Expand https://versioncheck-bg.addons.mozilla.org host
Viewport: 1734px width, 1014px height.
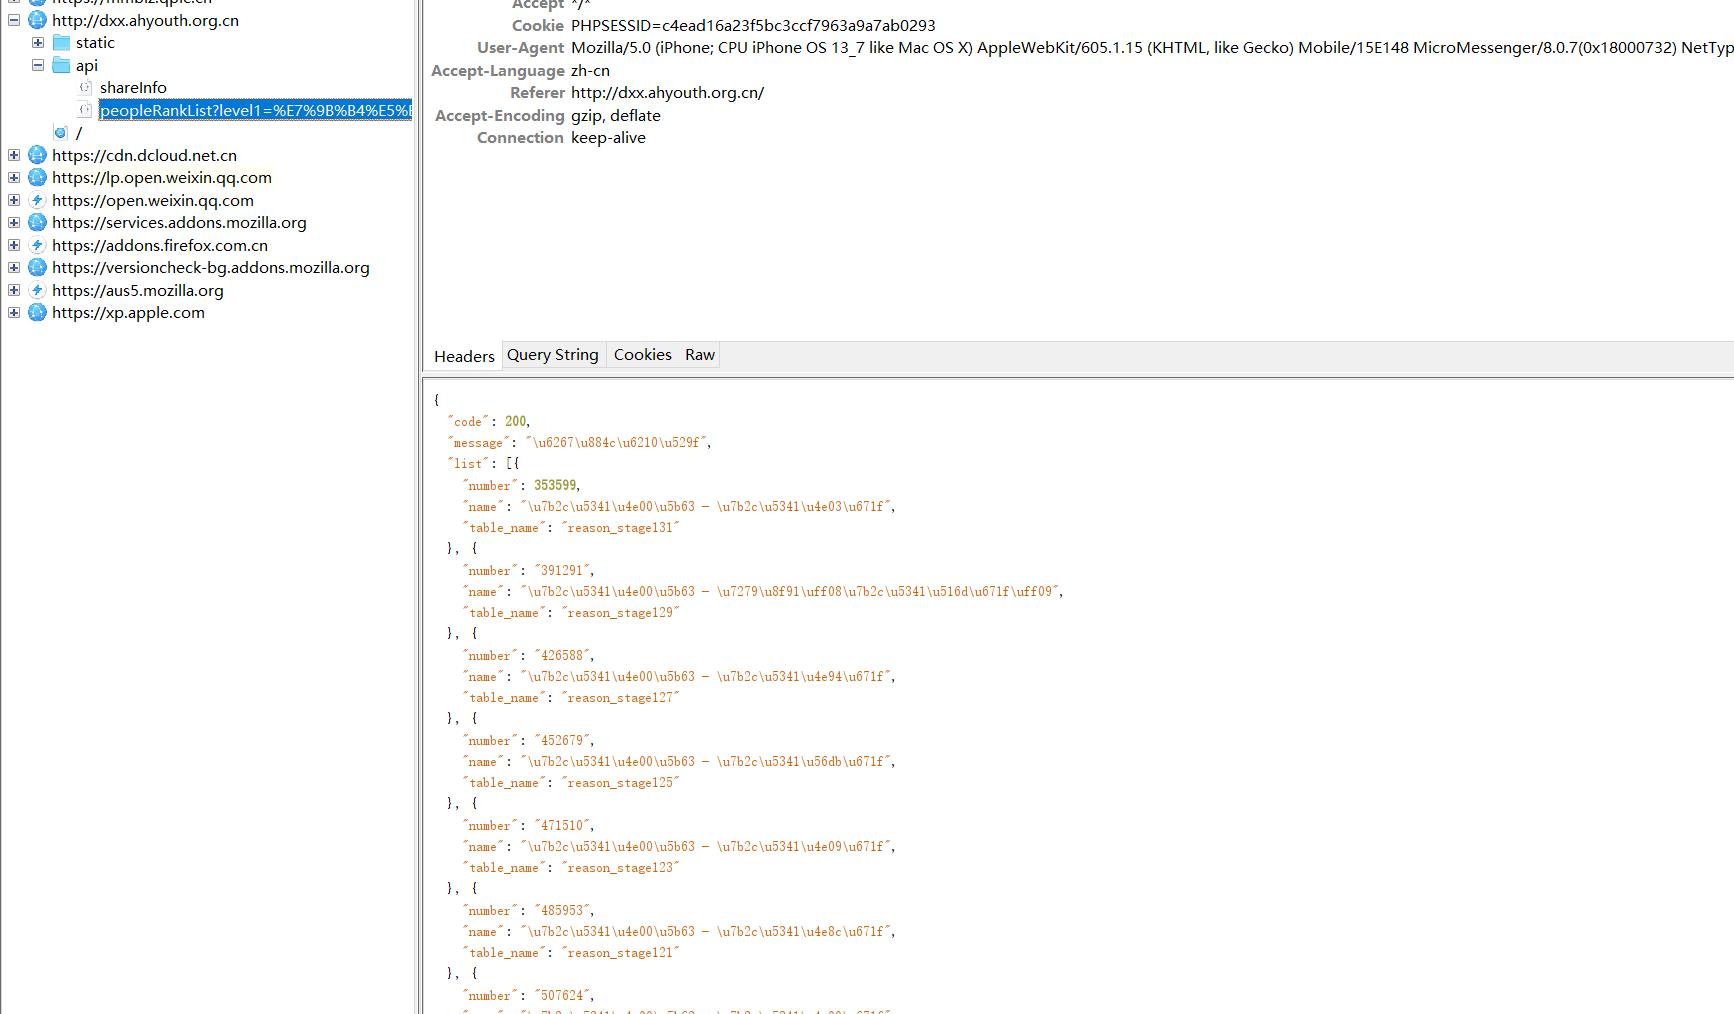click(x=14, y=267)
